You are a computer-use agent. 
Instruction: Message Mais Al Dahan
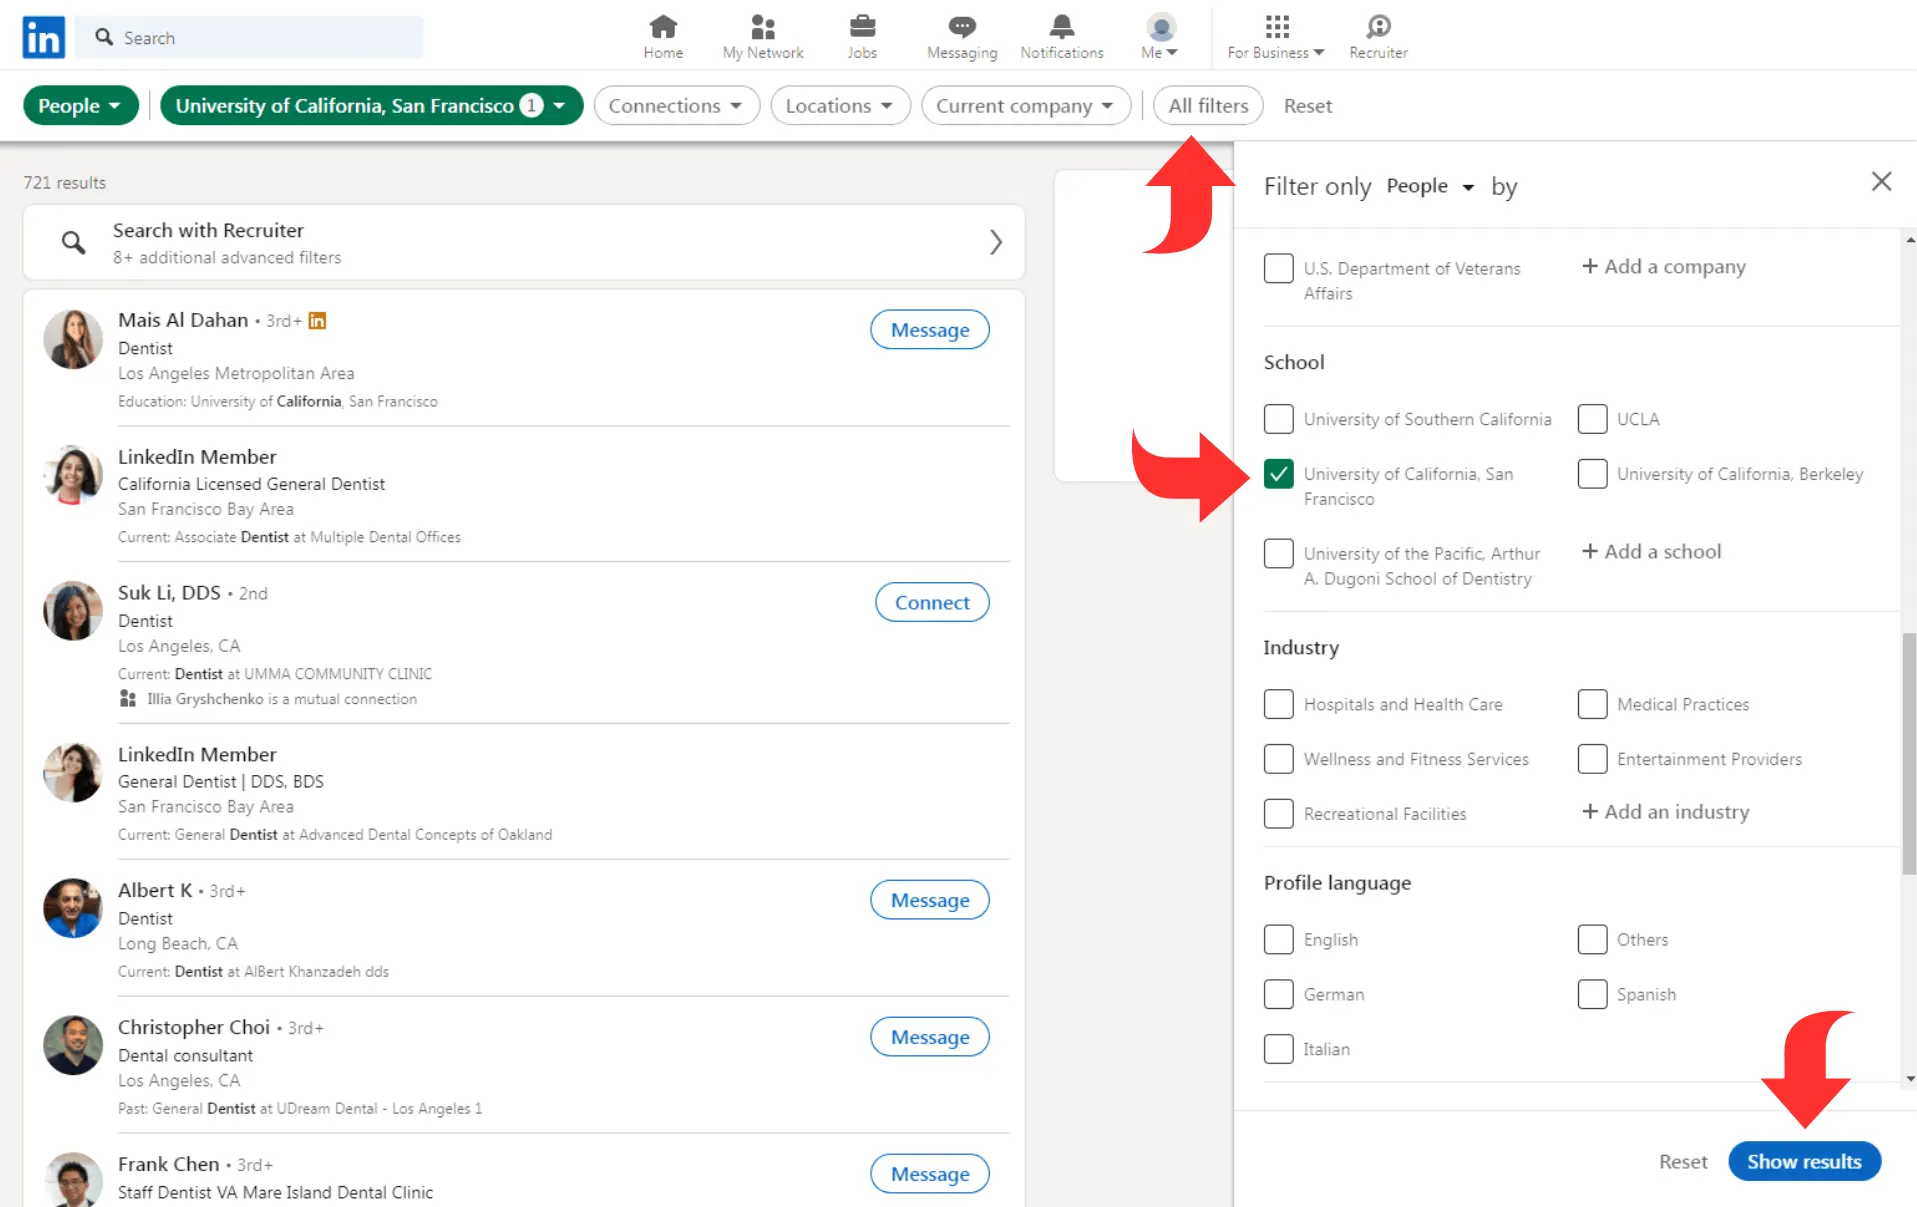pos(930,329)
